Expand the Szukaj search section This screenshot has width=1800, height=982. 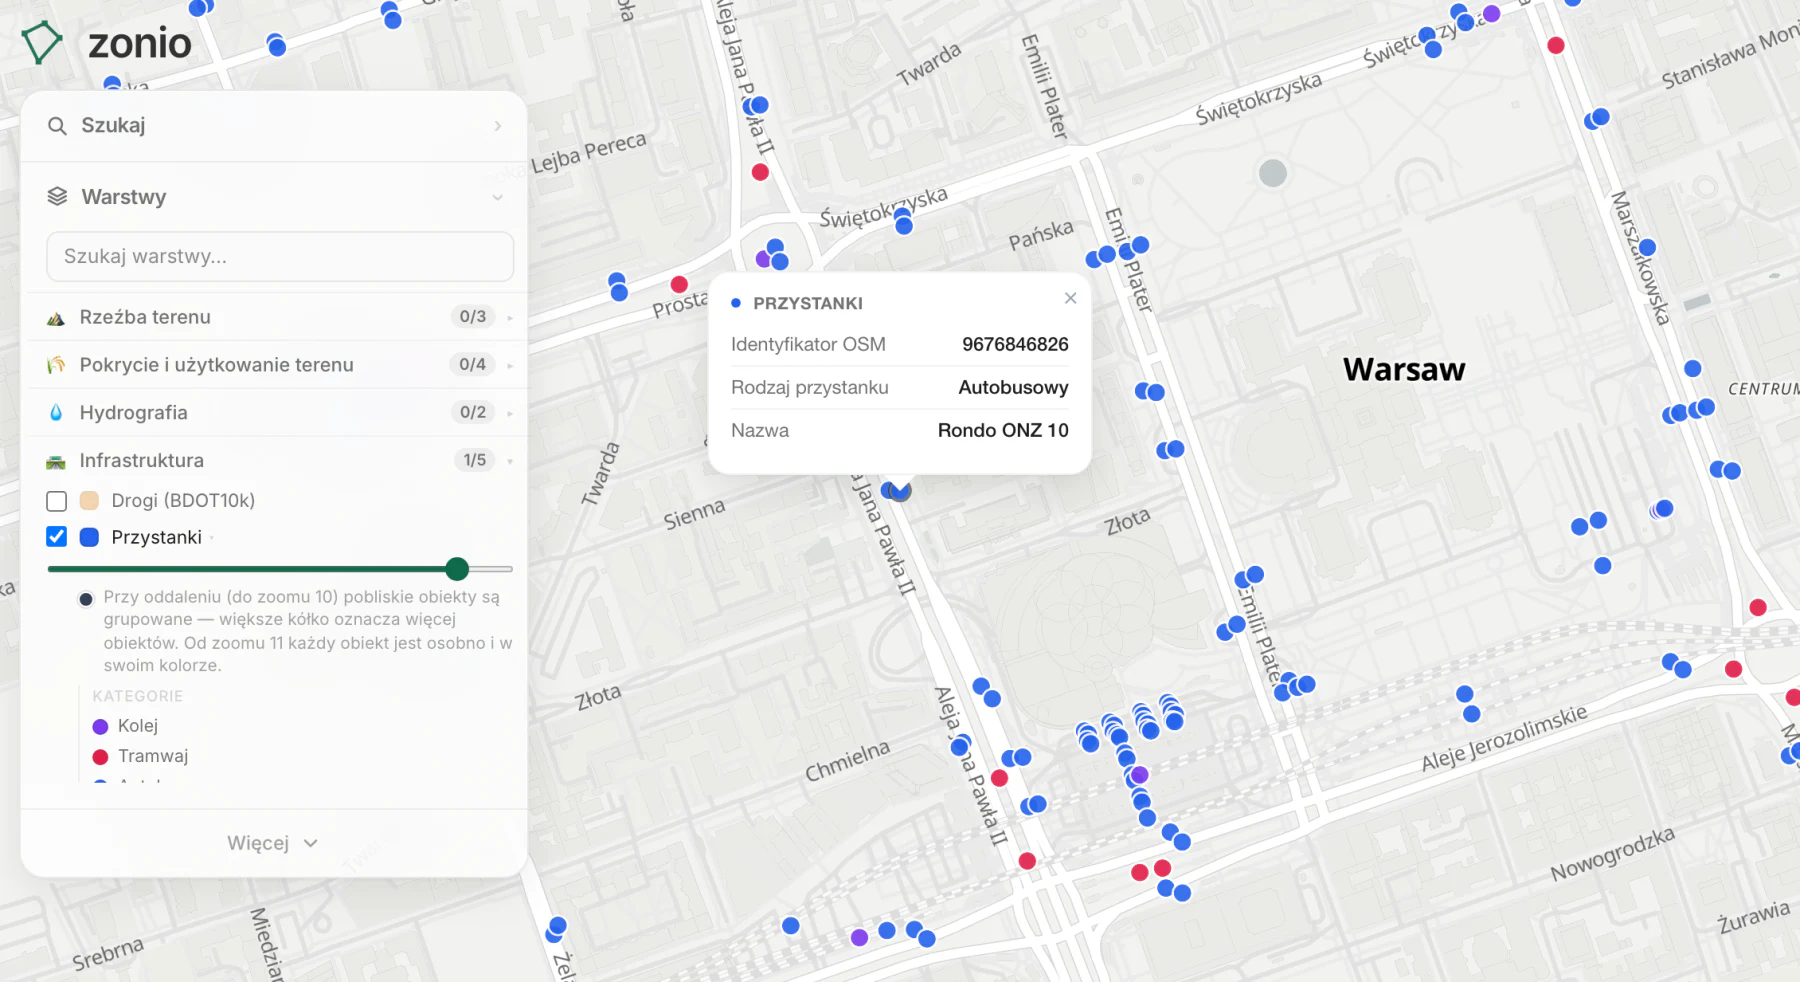(497, 126)
